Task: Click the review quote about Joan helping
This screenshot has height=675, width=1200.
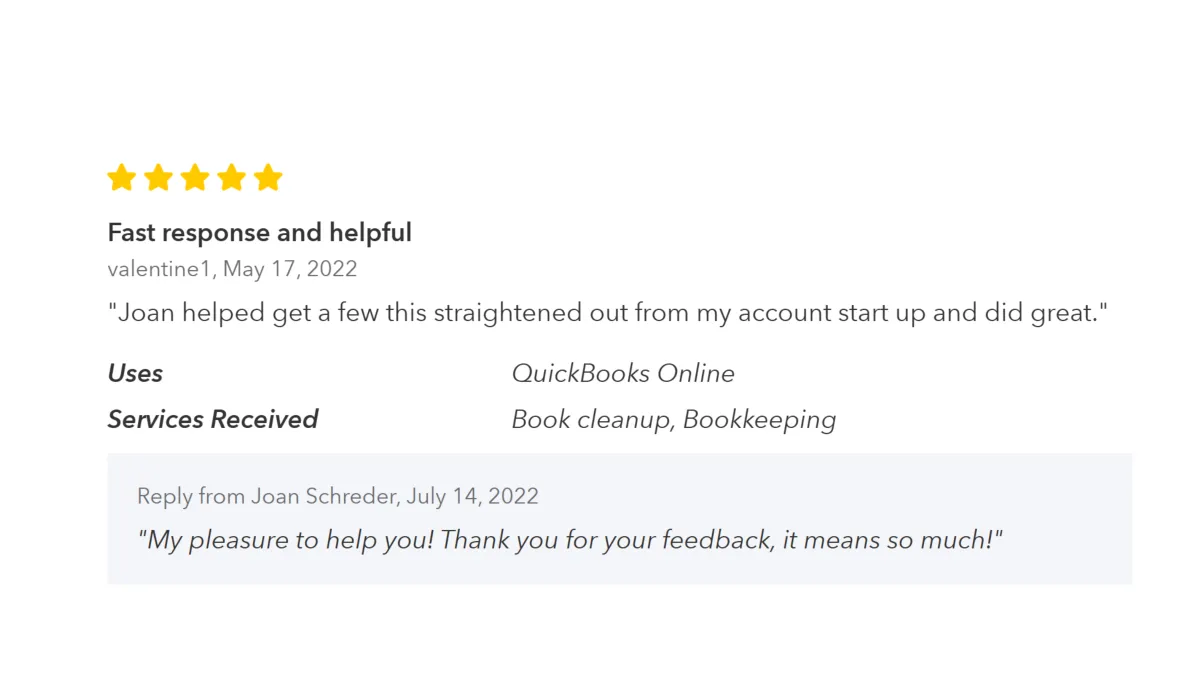Action: [608, 313]
